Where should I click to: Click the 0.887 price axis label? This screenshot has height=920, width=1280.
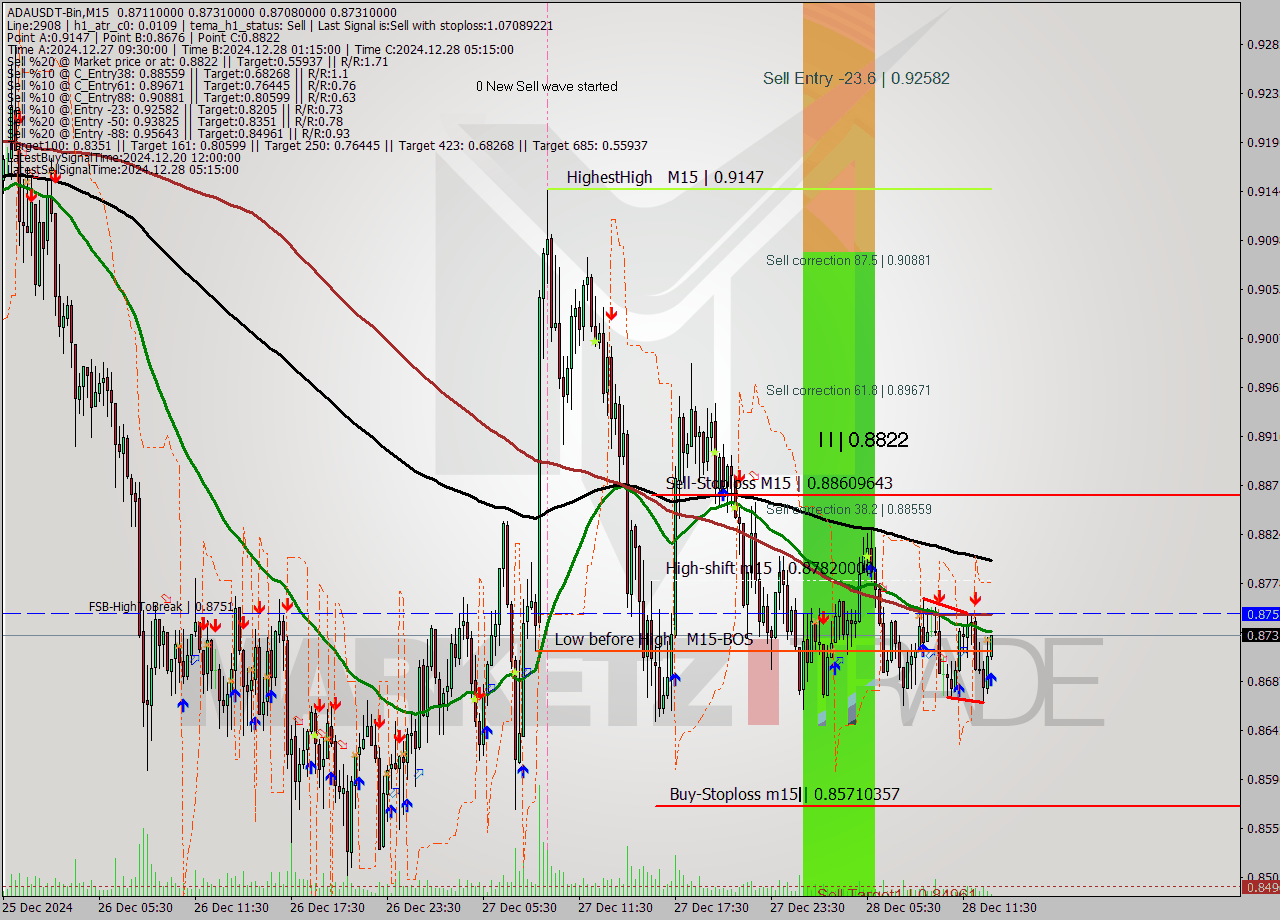click(x=1262, y=485)
